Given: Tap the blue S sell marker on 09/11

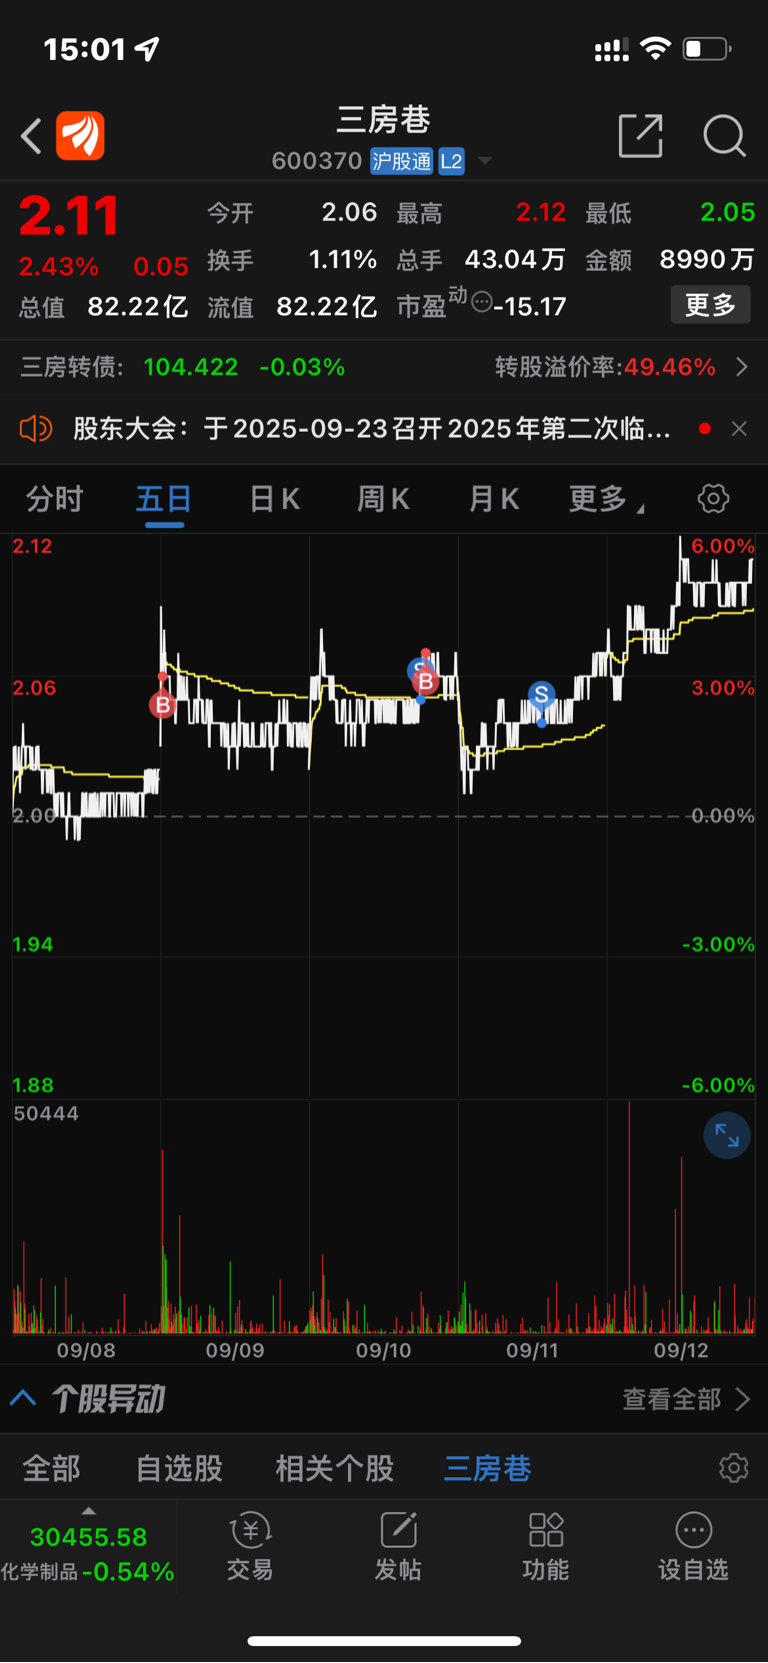Looking at the screenshot, I should [541, 694].
